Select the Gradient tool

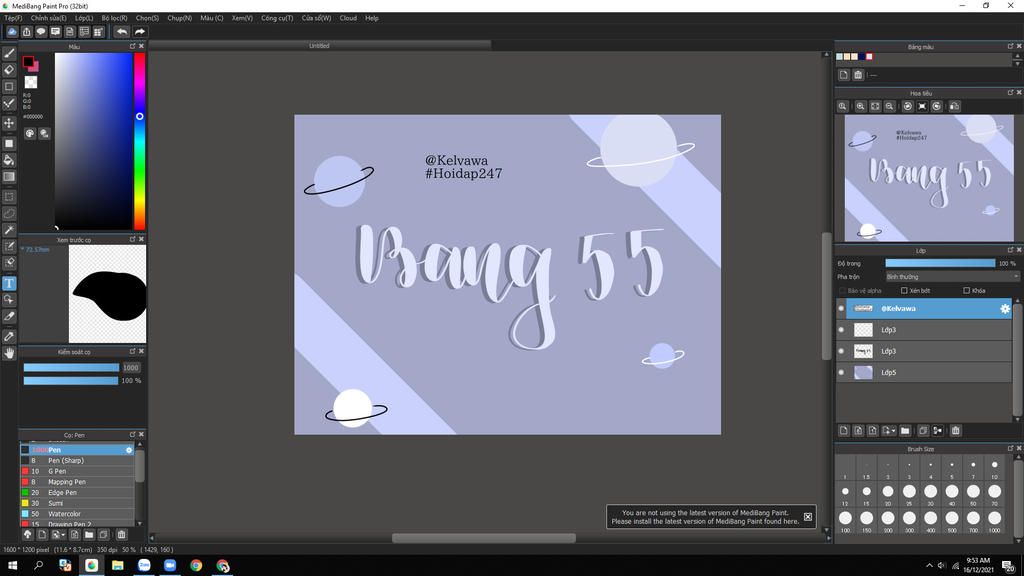[9, 176]
